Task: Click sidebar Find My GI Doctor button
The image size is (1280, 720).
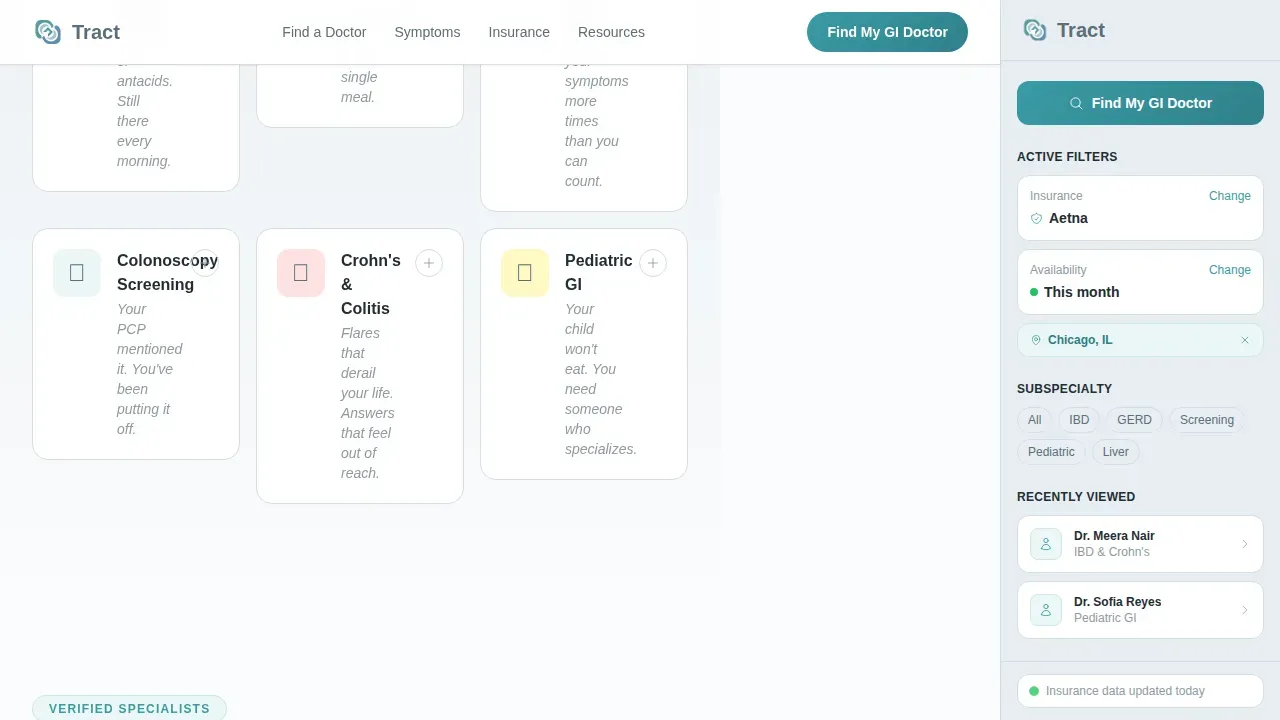Action: 1140,103
